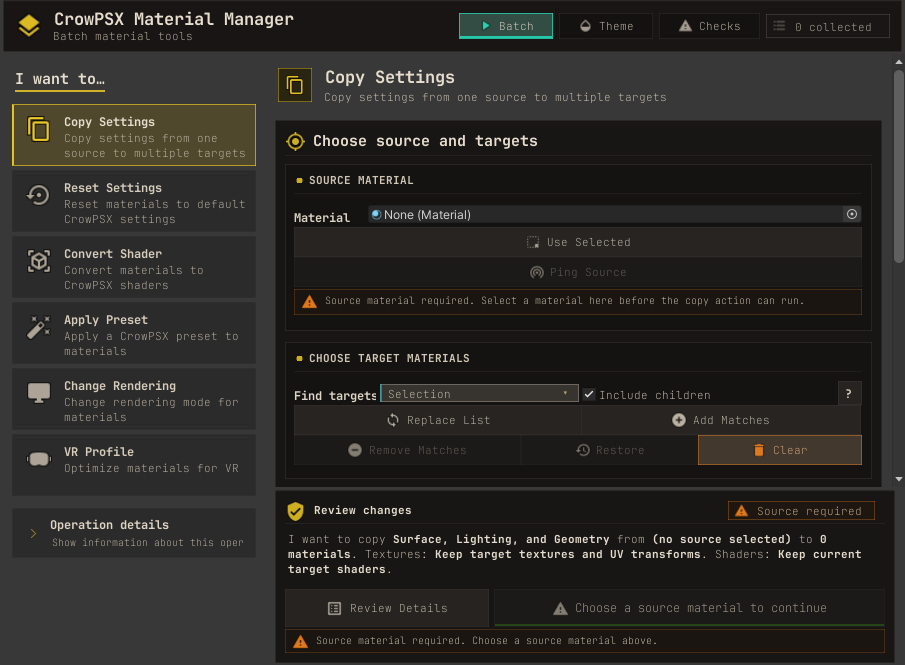Click the Choose source and targets target icon

point(296,141)
